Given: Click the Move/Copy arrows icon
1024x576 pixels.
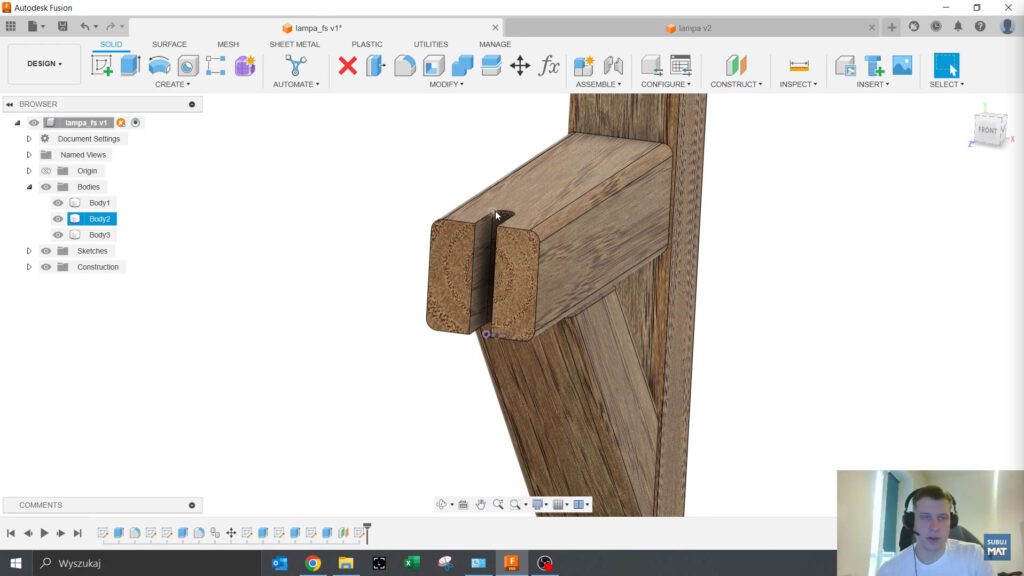Looking at the screenshot, I should click(x=520, y=66).
